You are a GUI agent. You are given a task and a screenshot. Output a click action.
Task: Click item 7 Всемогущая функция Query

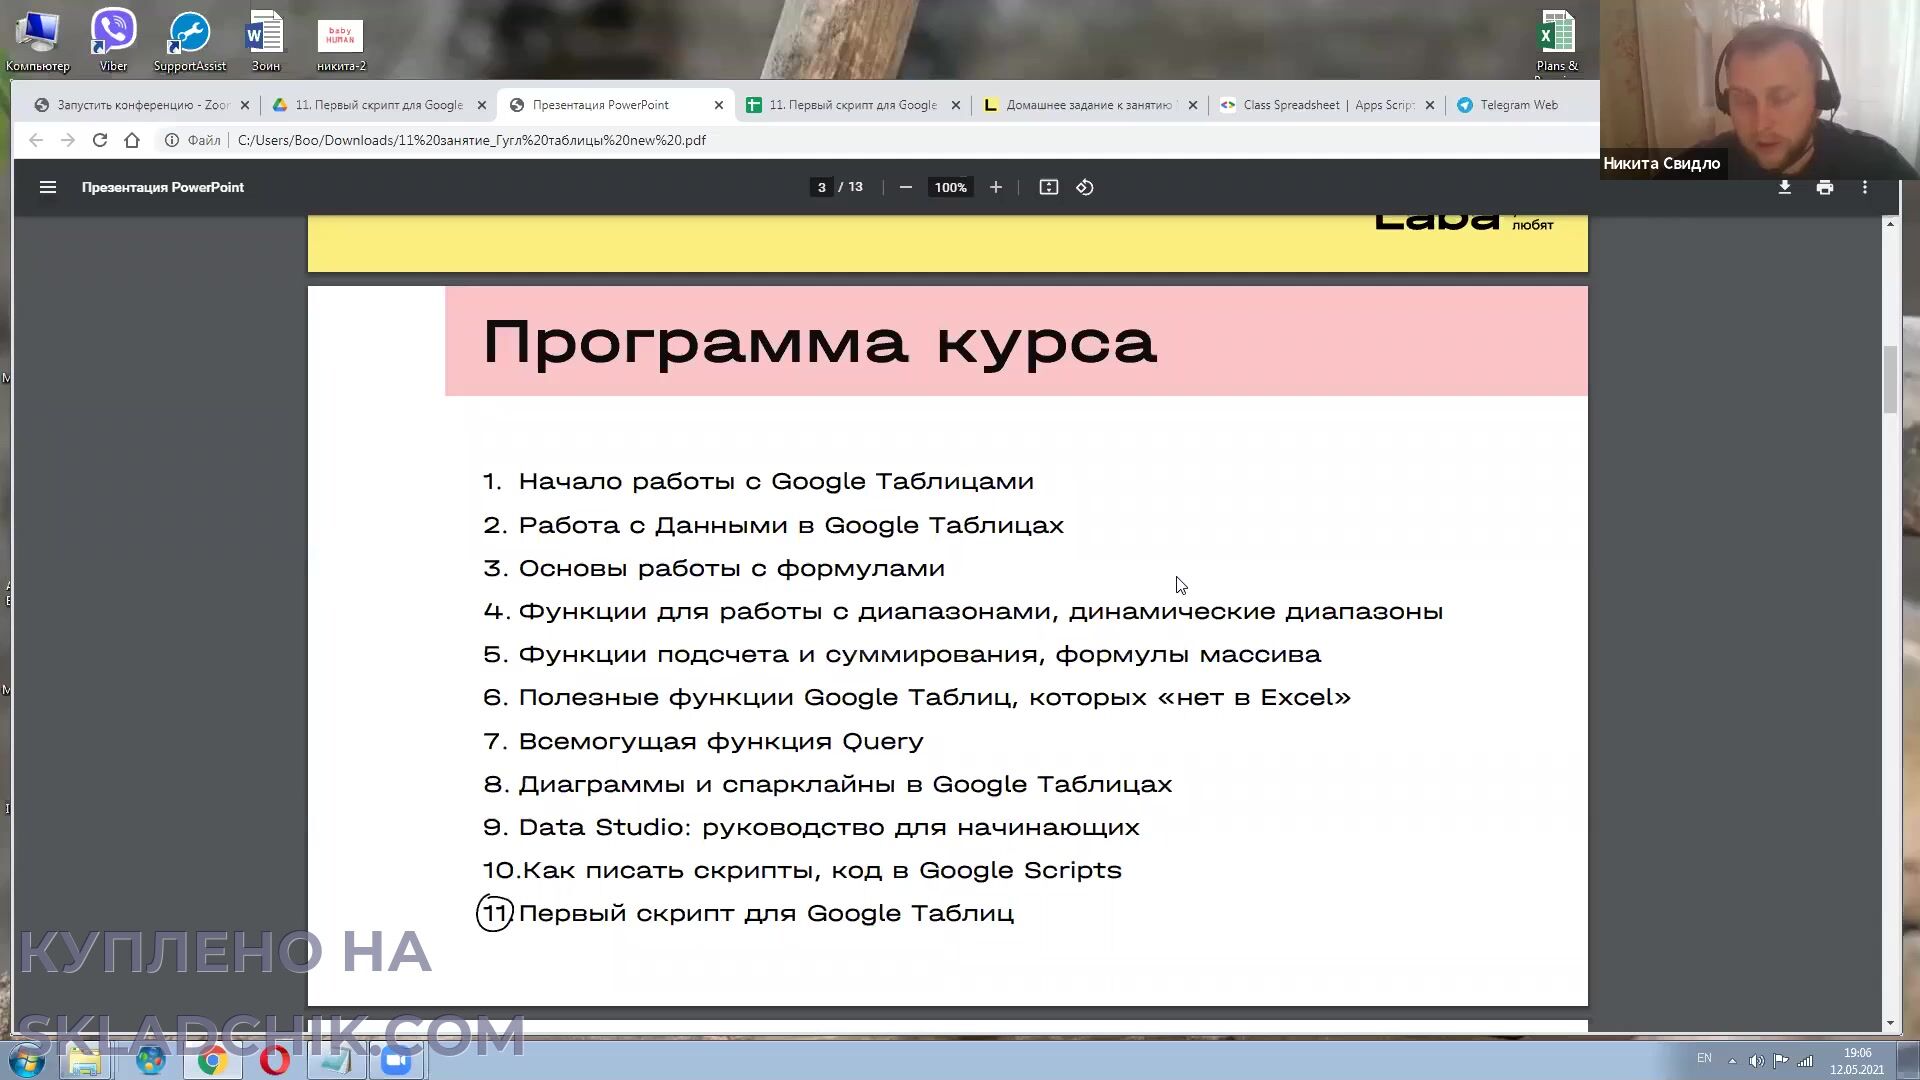click(703, 741)
